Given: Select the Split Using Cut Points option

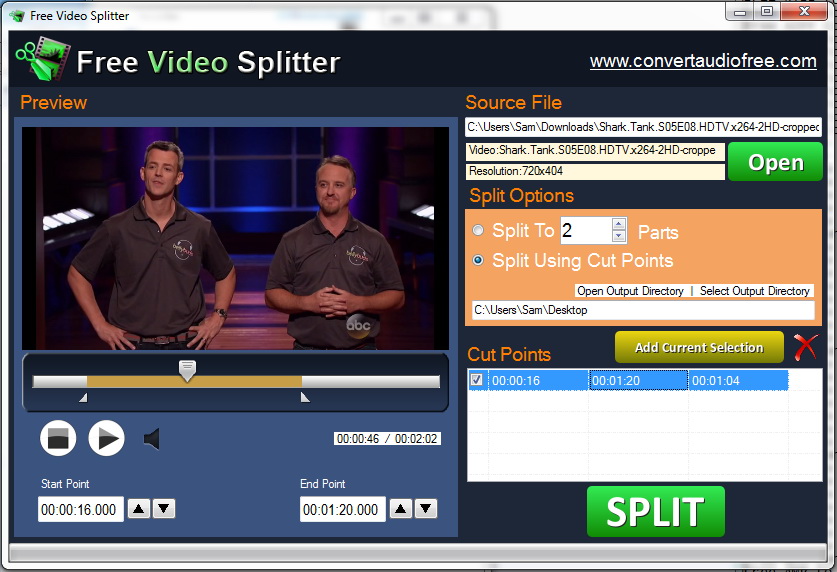Looking at the screenshot, I should [478, 260].
